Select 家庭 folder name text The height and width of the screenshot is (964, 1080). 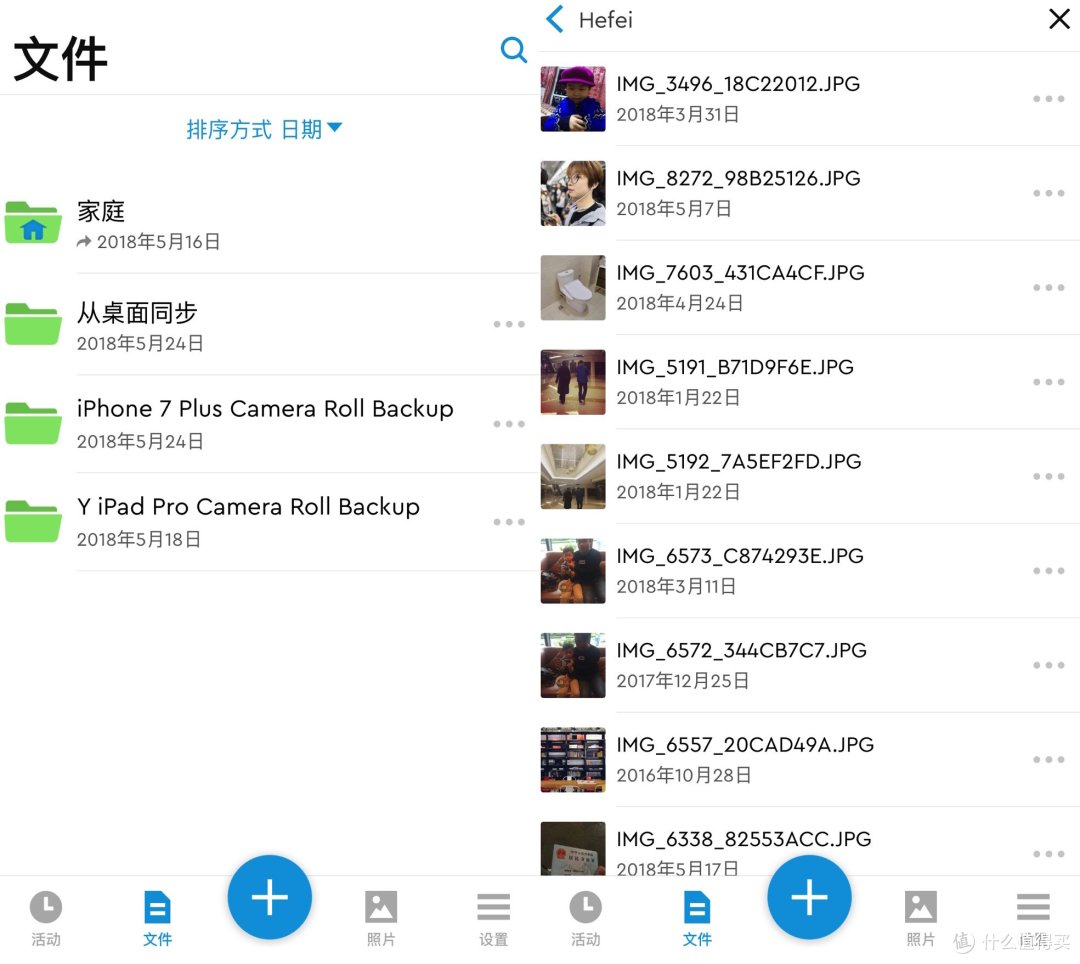[x=101, y=211]
